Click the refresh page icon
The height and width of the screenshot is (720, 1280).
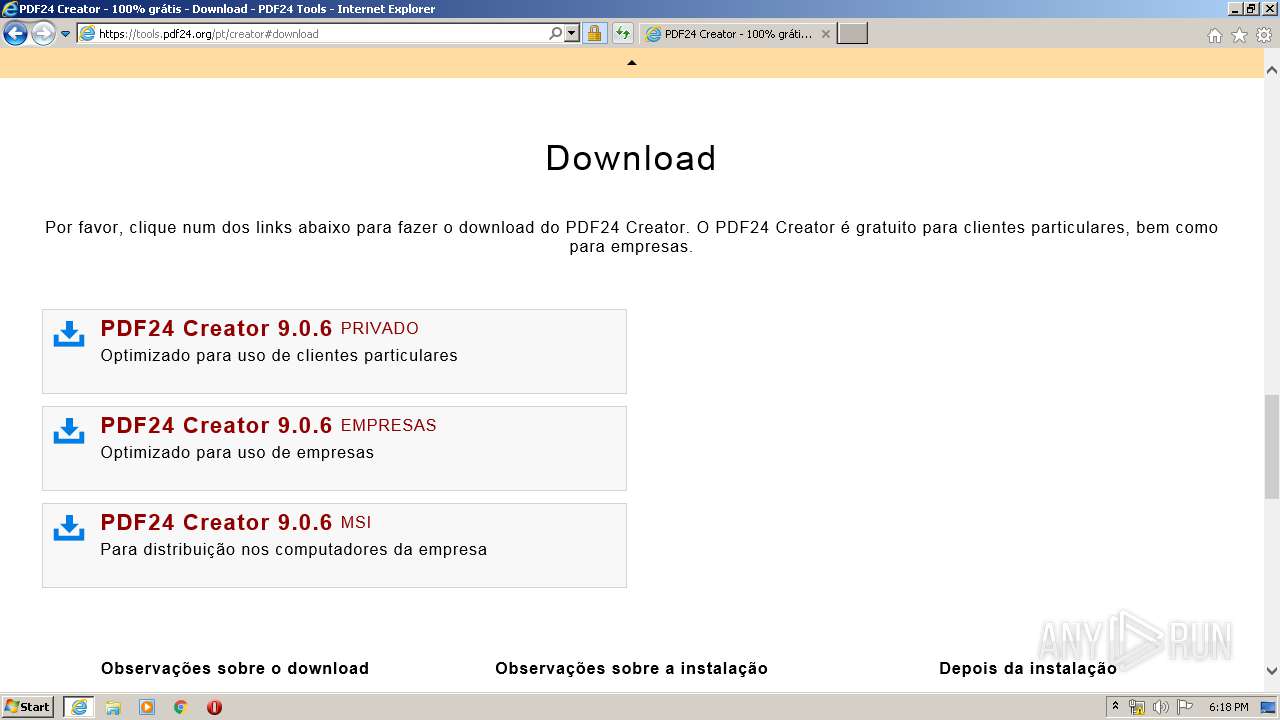point(623,34)
